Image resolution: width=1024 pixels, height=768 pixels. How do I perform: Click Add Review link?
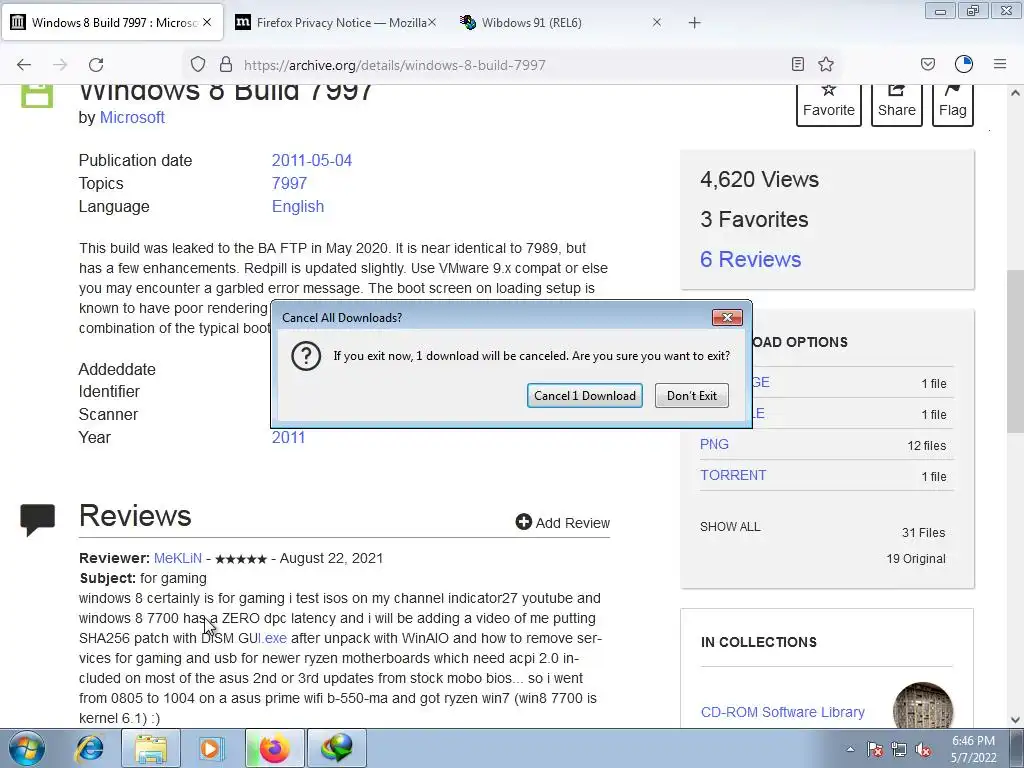pyautogui.click(x=562, y=522)
